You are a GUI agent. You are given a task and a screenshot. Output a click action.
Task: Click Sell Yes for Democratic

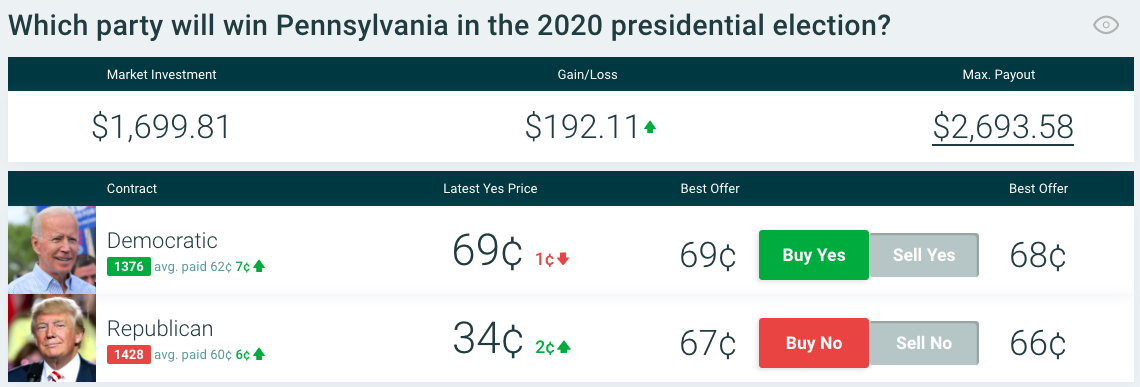click(923, 255)
